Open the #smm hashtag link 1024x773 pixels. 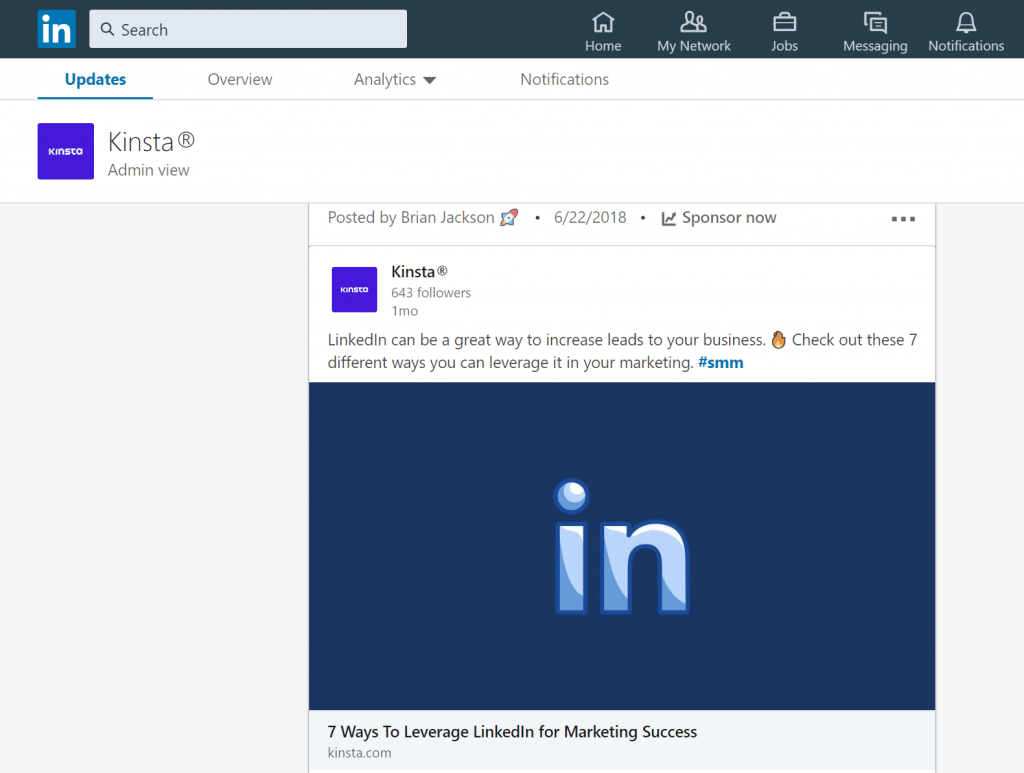coord(721,362)
